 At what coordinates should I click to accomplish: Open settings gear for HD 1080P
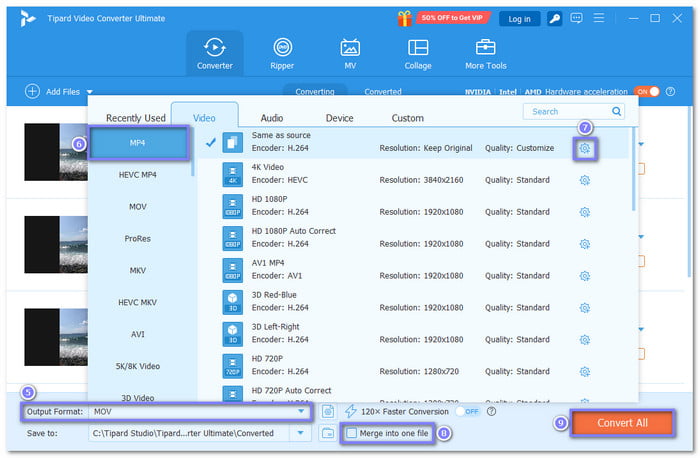[x=585, y=212]
